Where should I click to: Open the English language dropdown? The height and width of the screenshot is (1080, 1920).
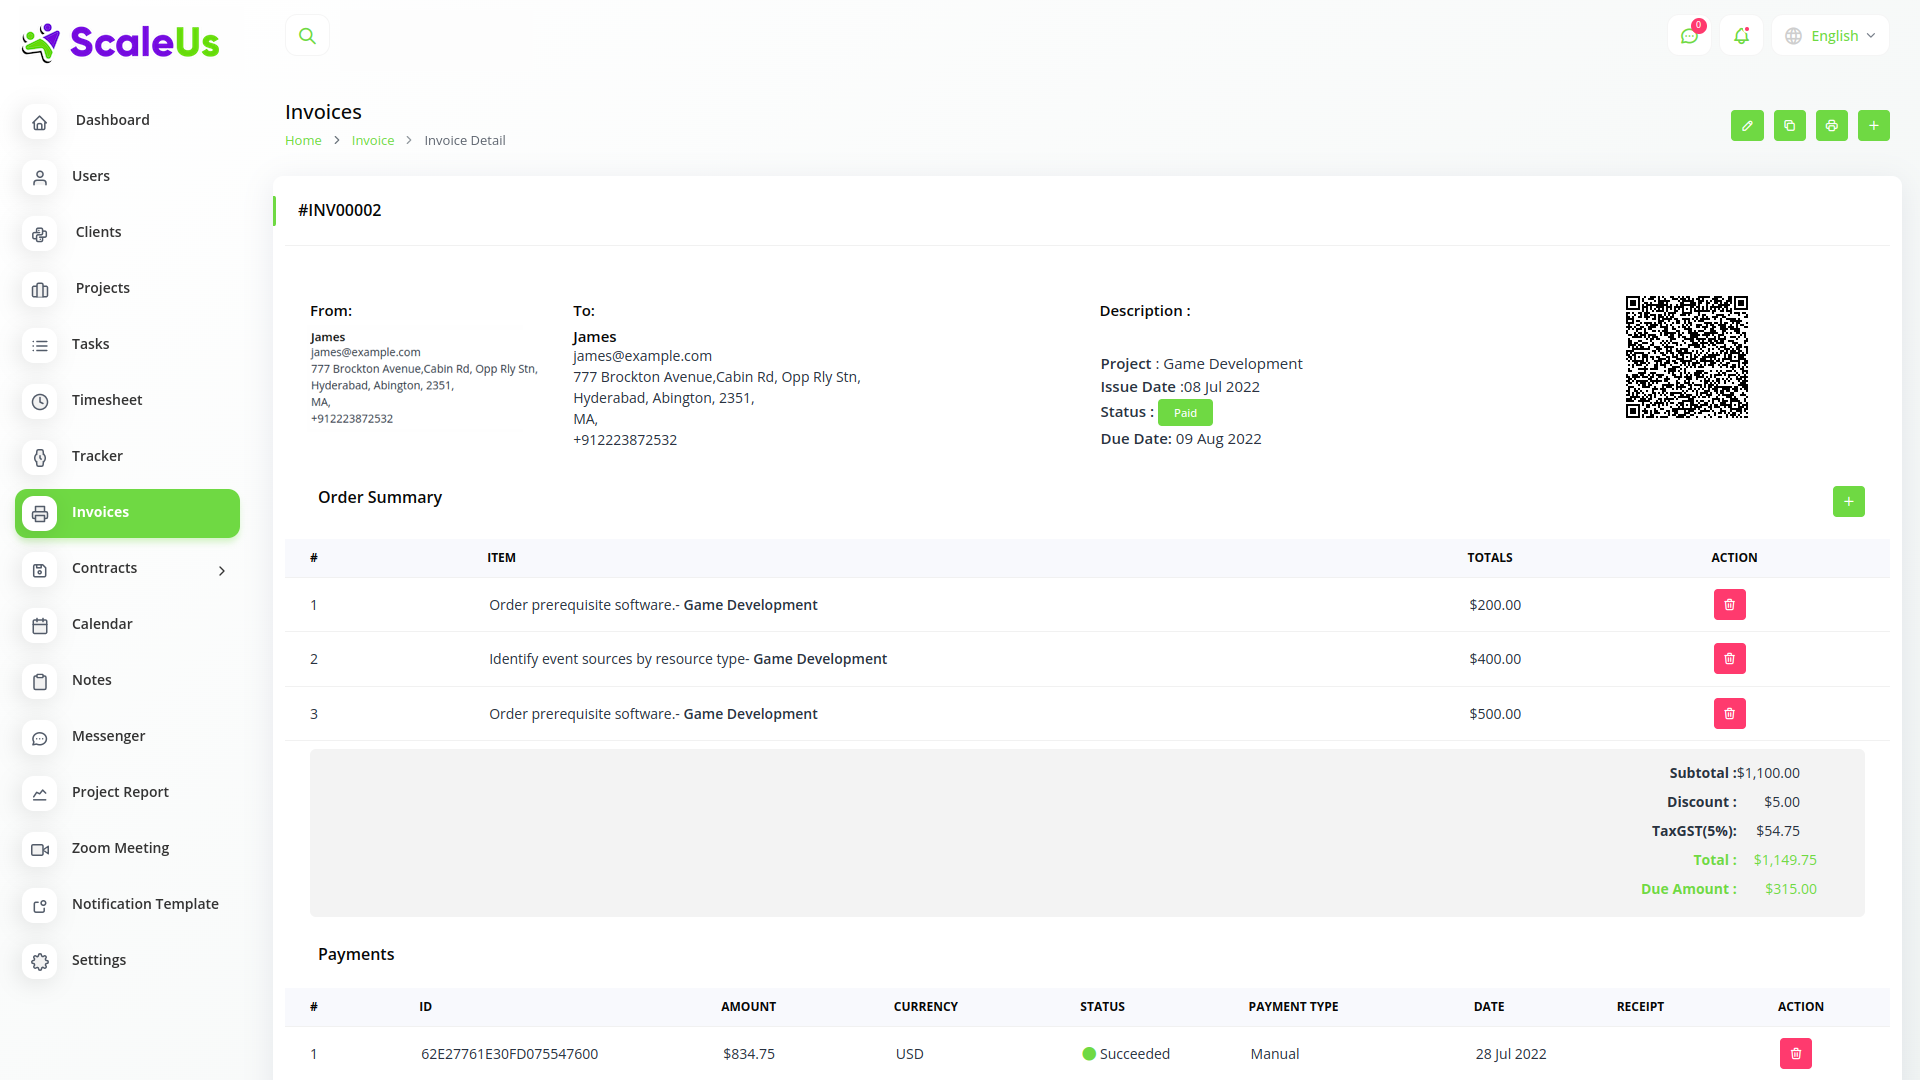tap(1830, 36)
